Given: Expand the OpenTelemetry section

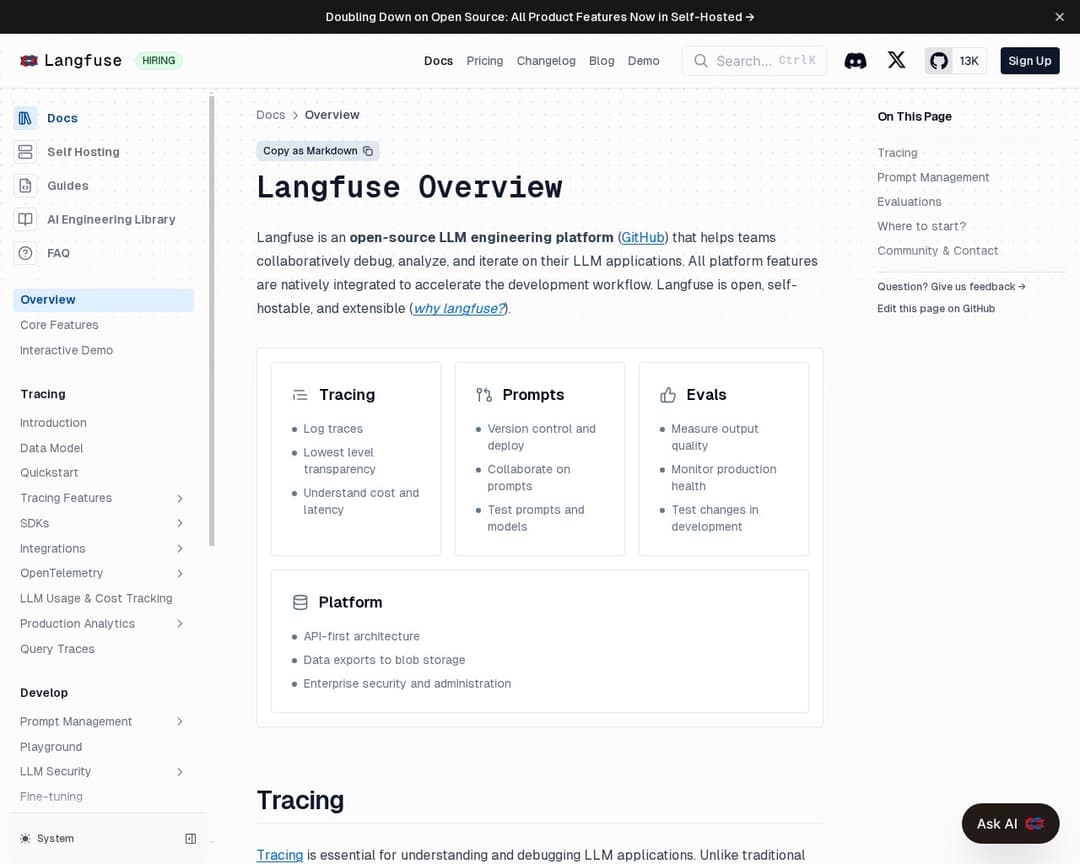Looking at the screenshot, I should (x=180, y=573).
